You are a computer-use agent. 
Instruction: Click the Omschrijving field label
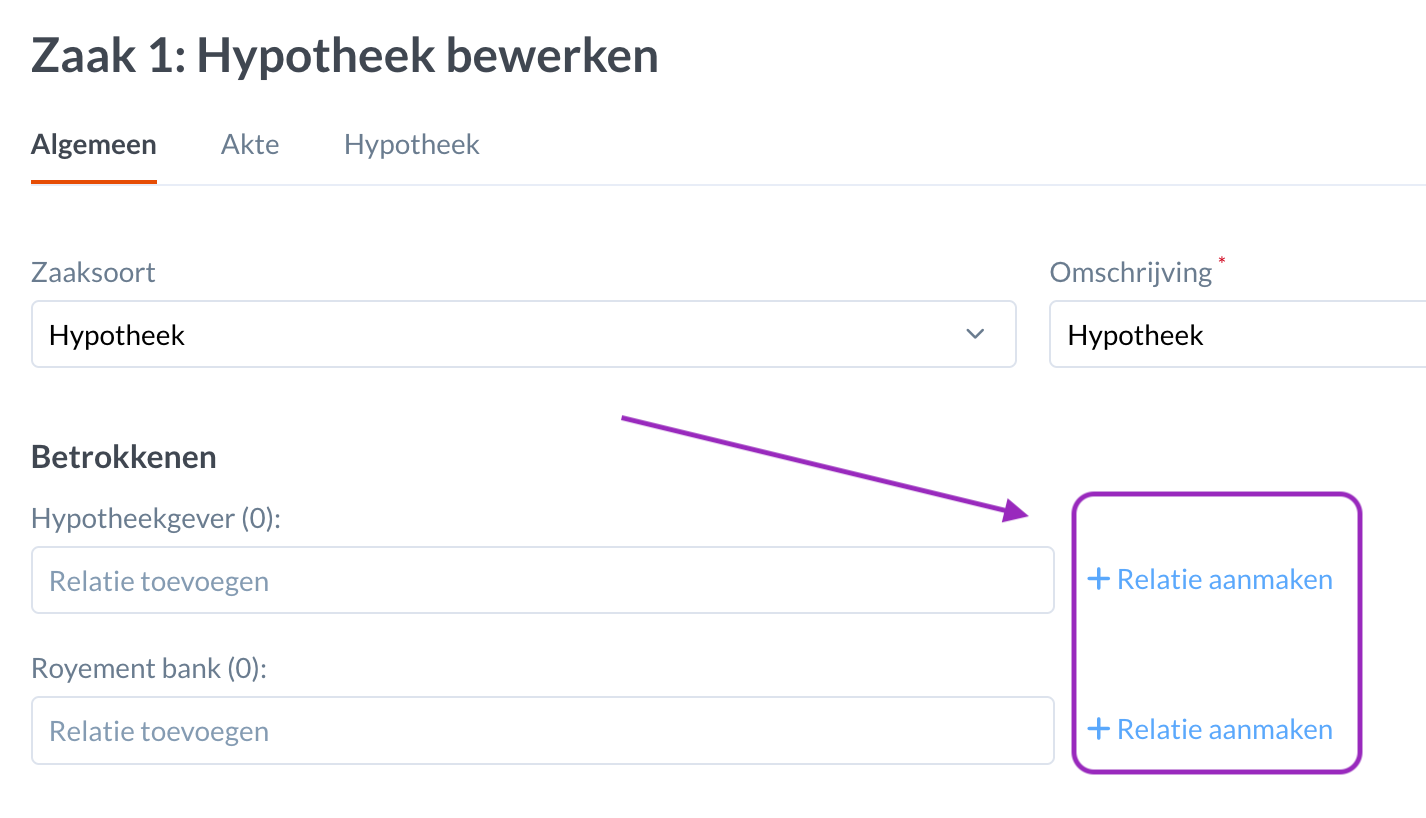click(1130, 272)
